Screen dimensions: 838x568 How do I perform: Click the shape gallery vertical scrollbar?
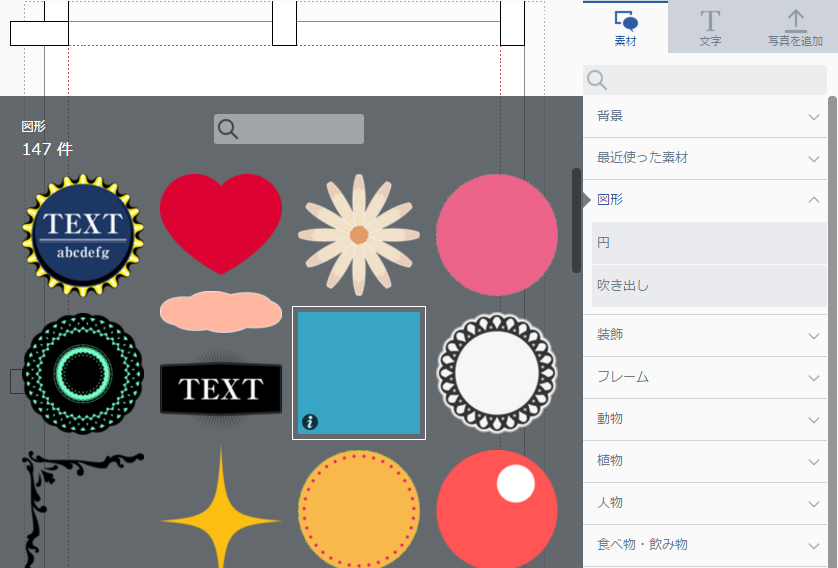click(x=576, y=220)
